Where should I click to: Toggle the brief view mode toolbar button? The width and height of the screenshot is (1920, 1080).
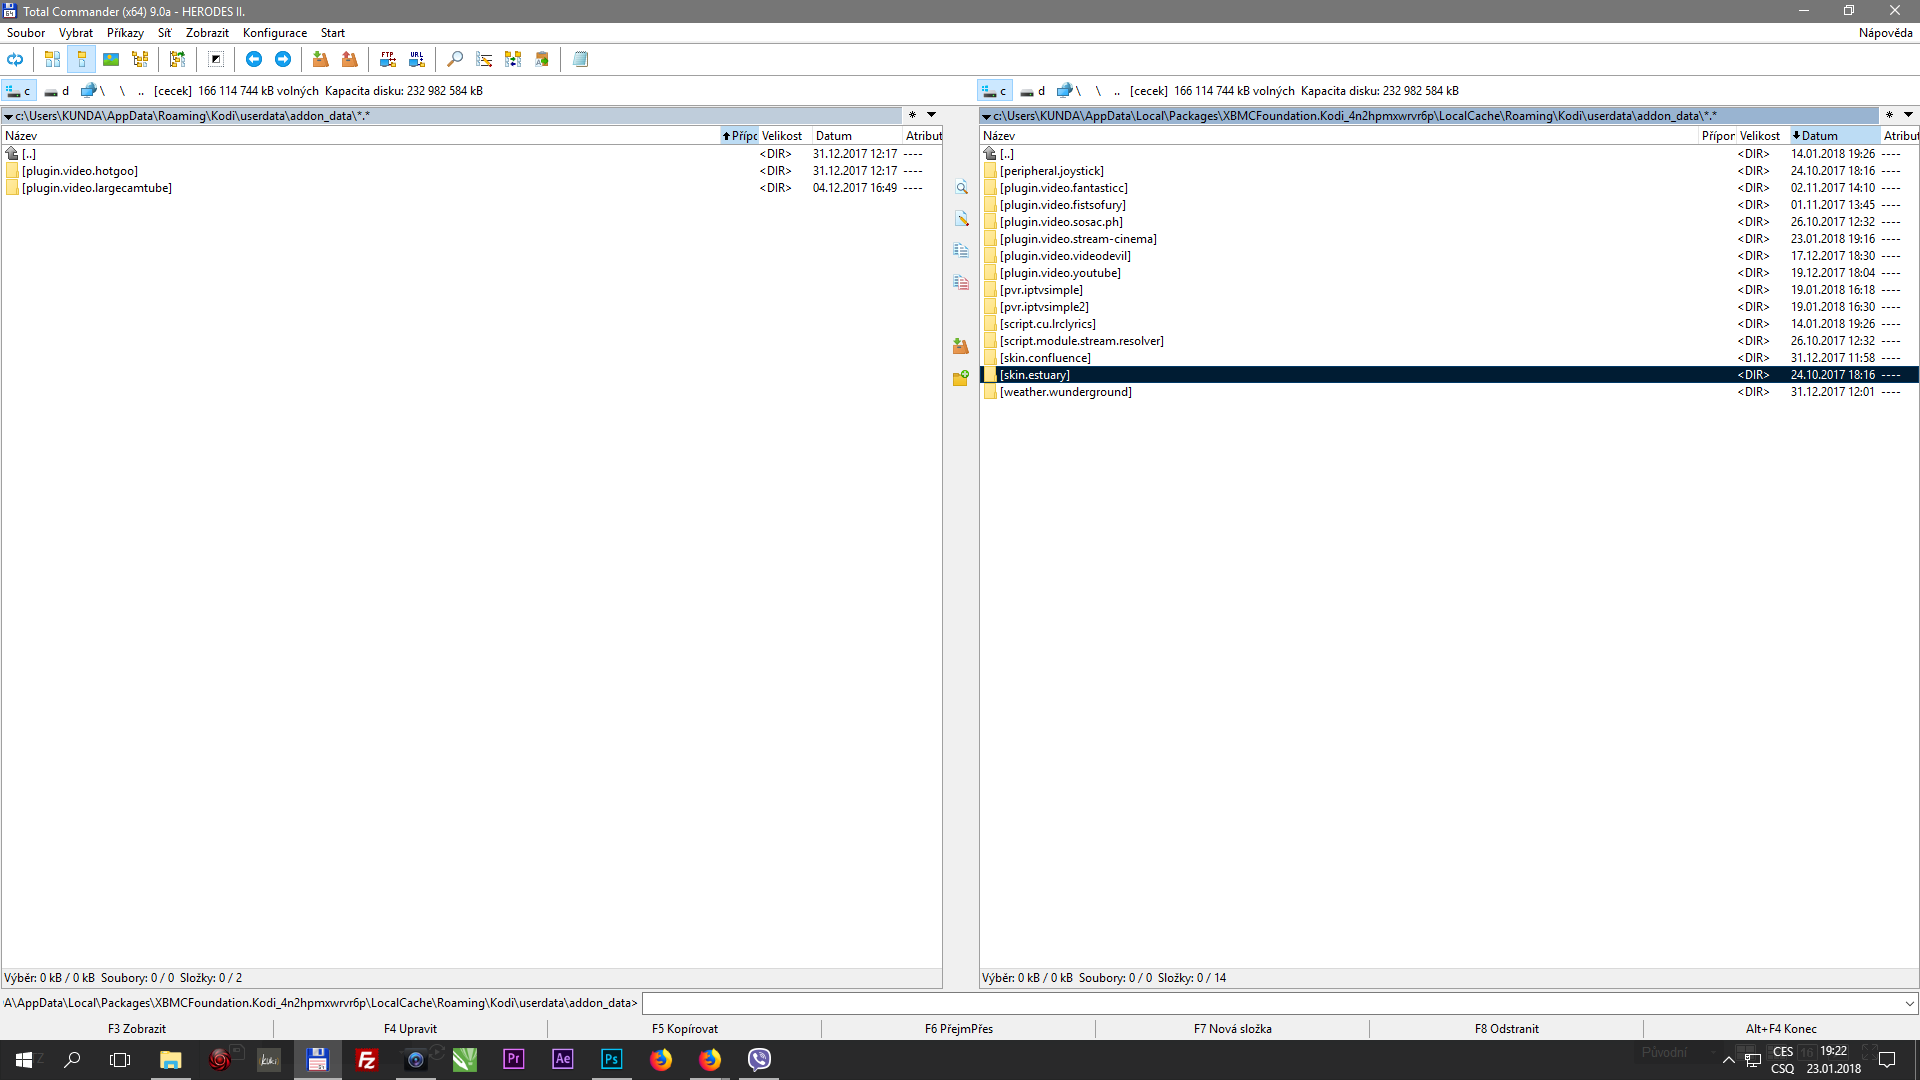[x=53, y=59]
